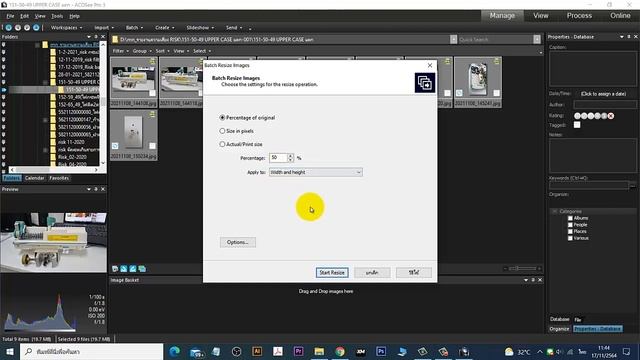Open the Select dropdown in the file list
The width and height of the screenshot is (640, 360).
[202, 51]
